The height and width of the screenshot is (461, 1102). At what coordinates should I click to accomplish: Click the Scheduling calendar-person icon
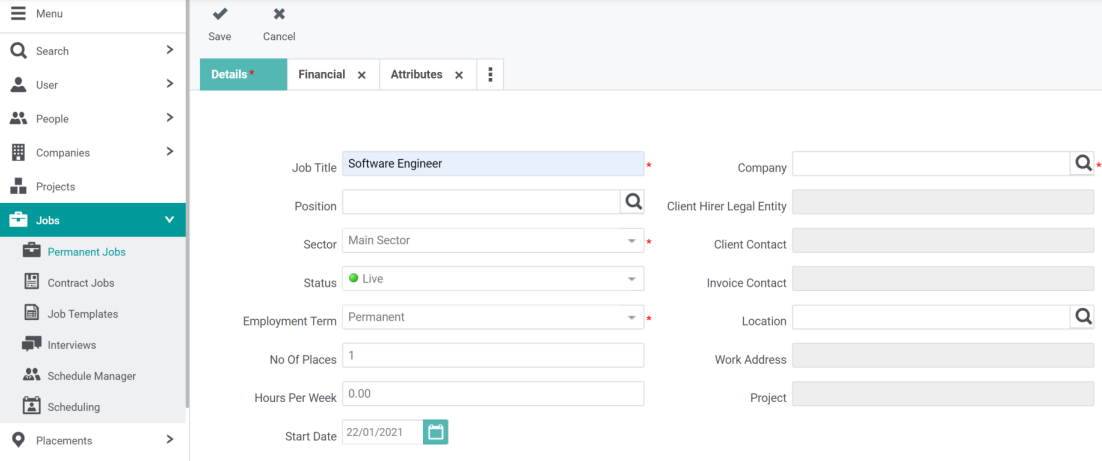[x=32, y=406]
